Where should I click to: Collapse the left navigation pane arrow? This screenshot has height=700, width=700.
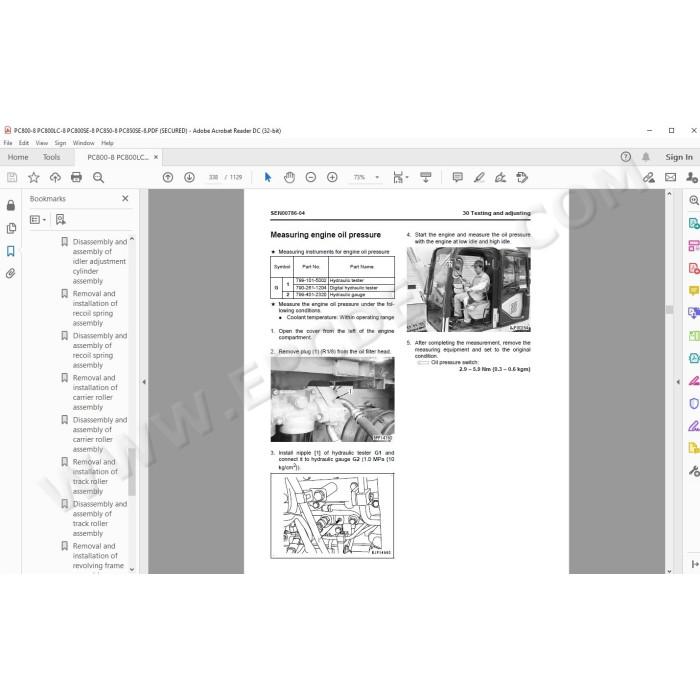pos(144,382)
